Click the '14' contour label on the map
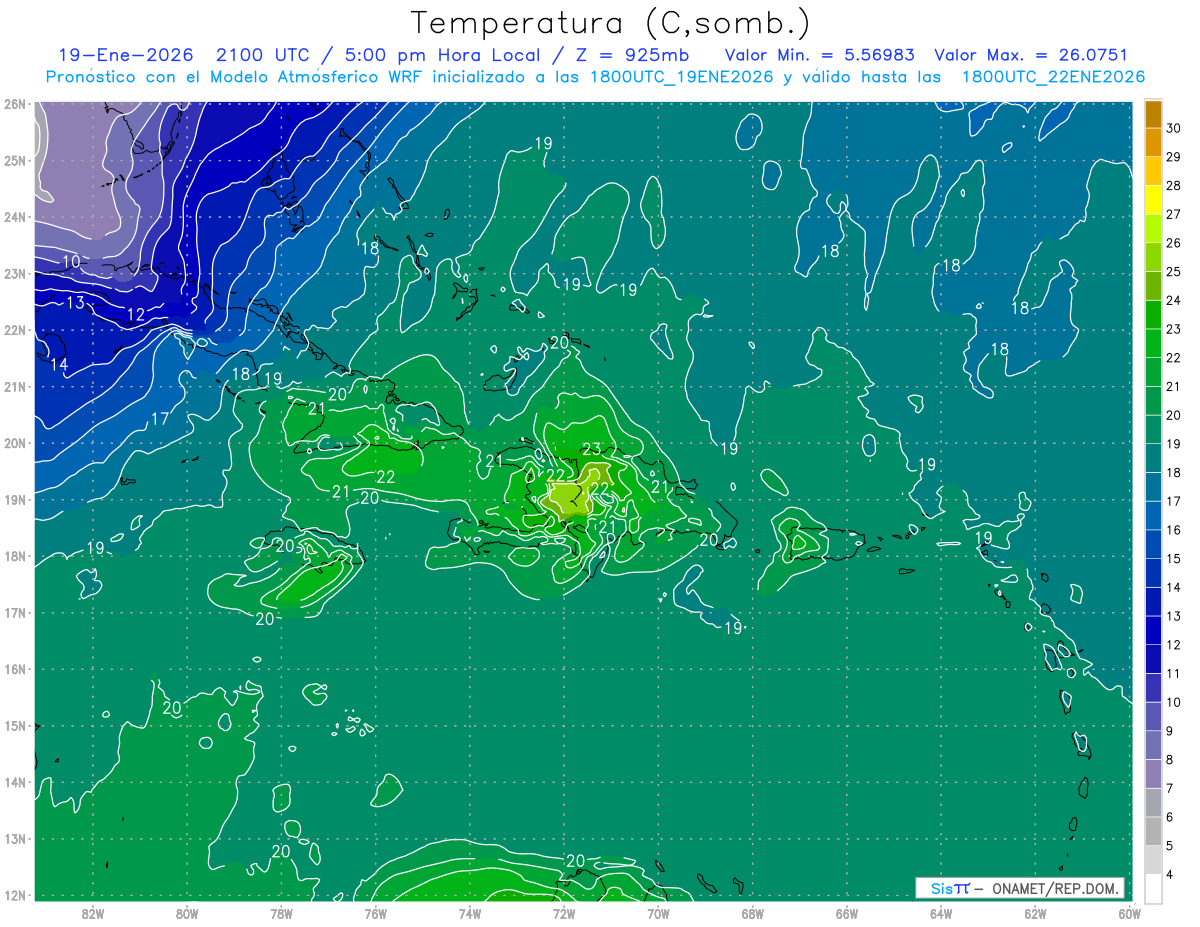Image resolution: width=1200 pixels, height=927 pixels. tap(59, 365)
